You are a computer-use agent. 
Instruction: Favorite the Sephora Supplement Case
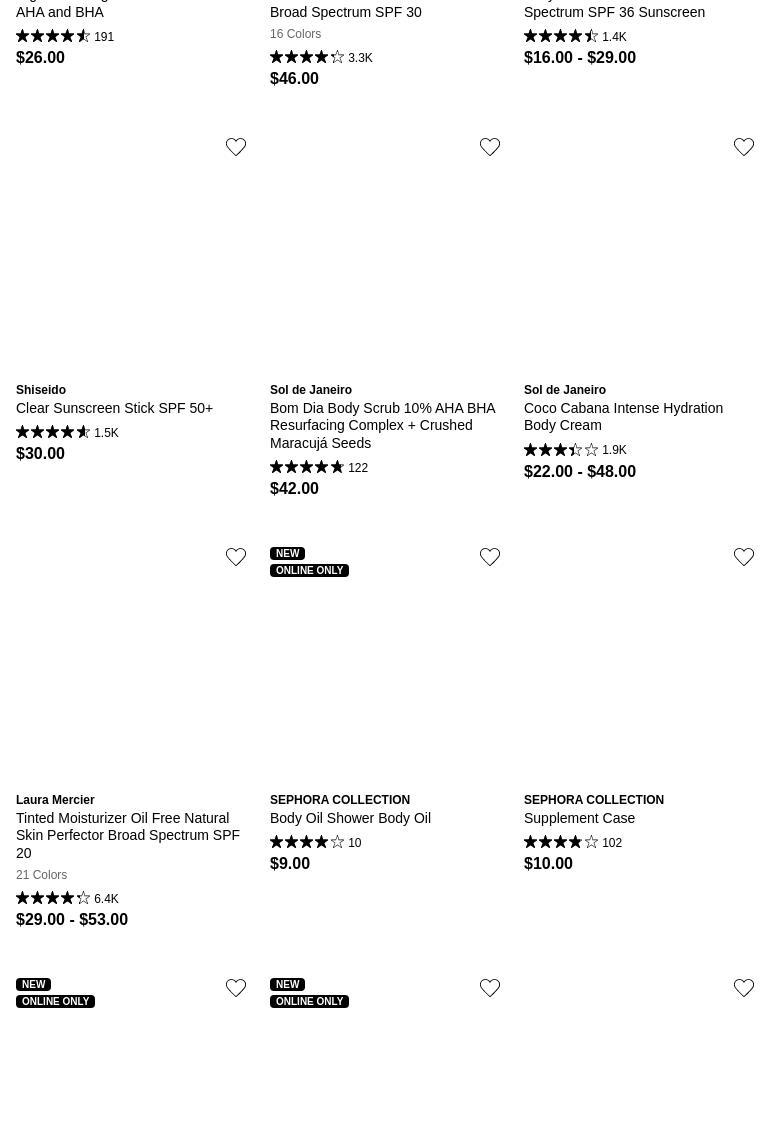[x=744, y=557]
